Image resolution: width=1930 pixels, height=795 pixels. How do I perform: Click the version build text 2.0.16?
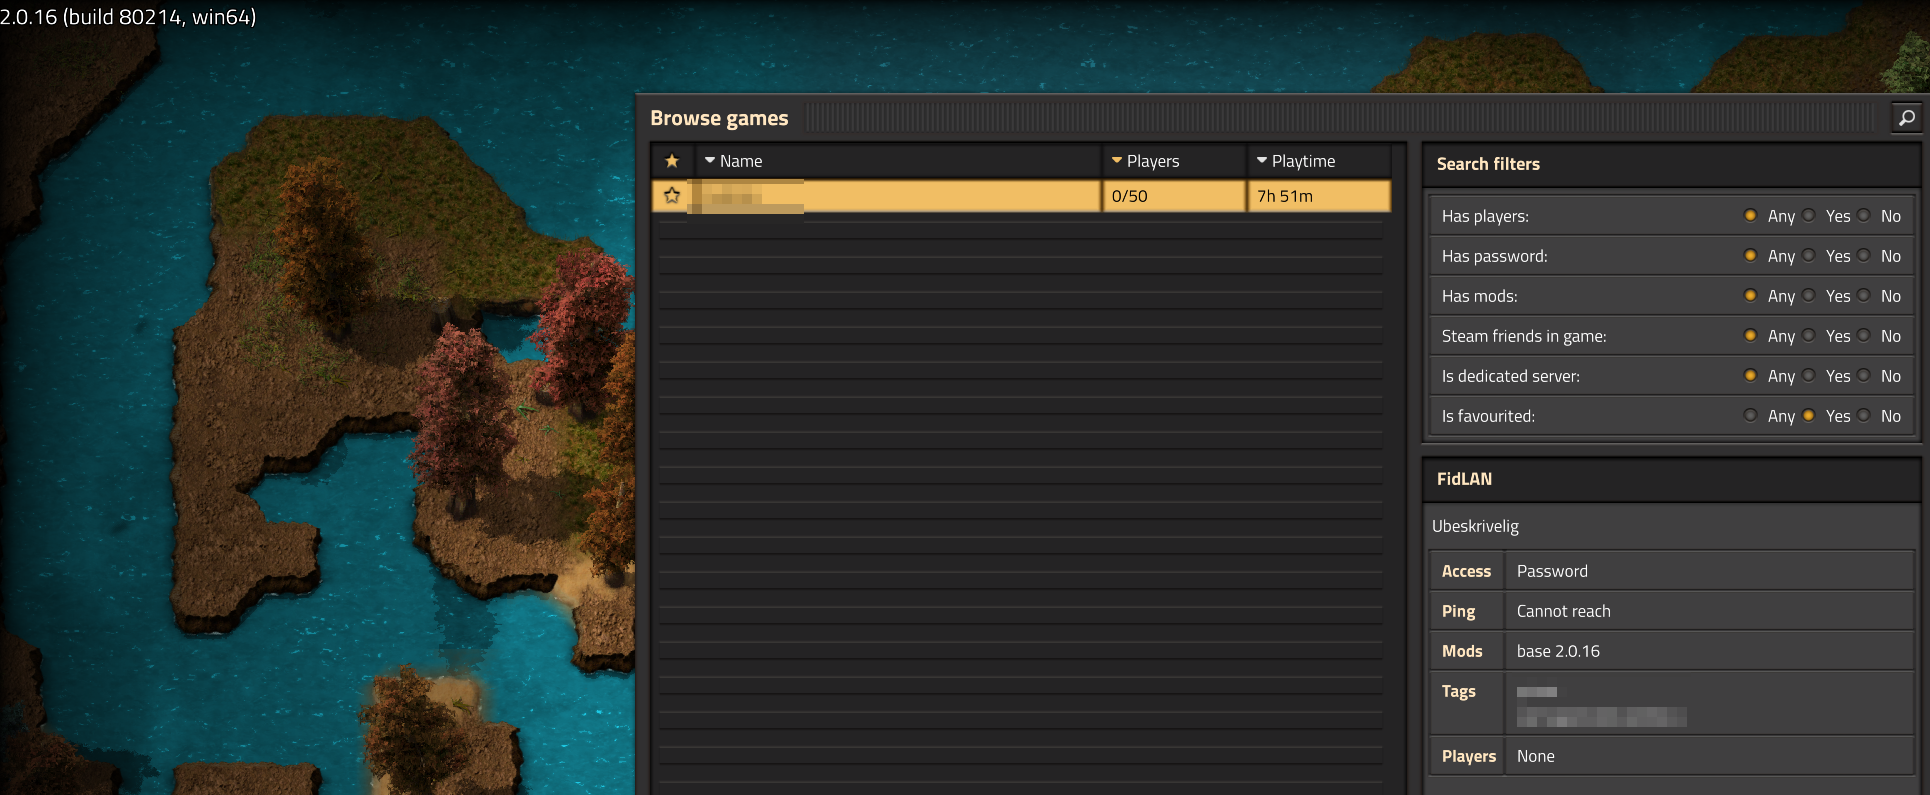click(x=128, y=17)
